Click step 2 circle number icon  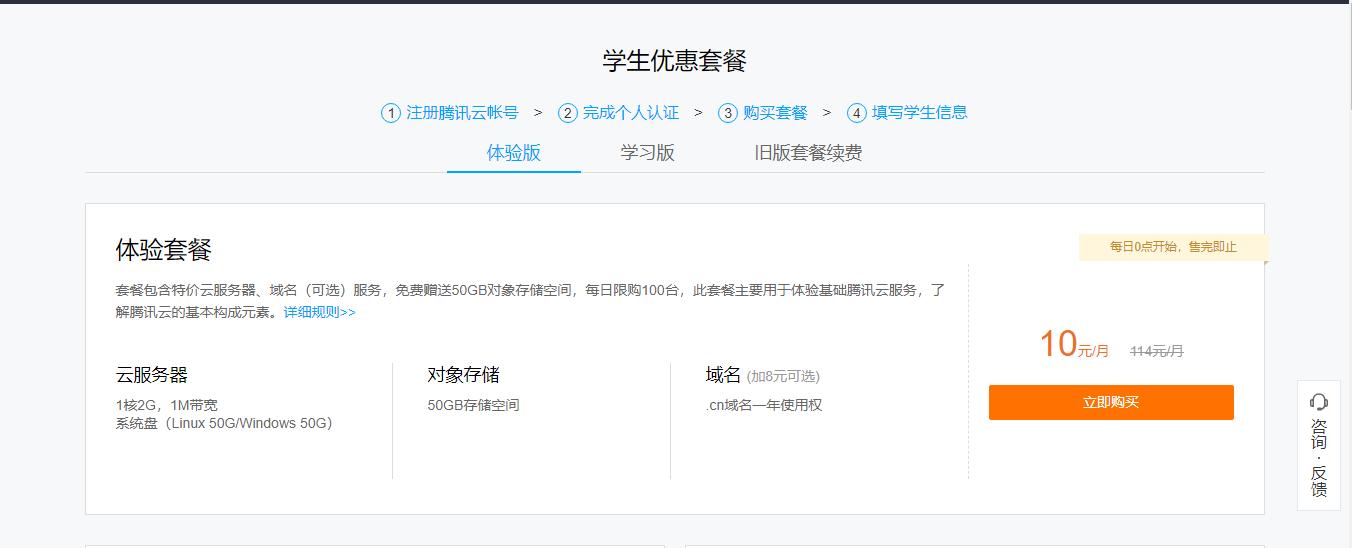coord(568,113)
